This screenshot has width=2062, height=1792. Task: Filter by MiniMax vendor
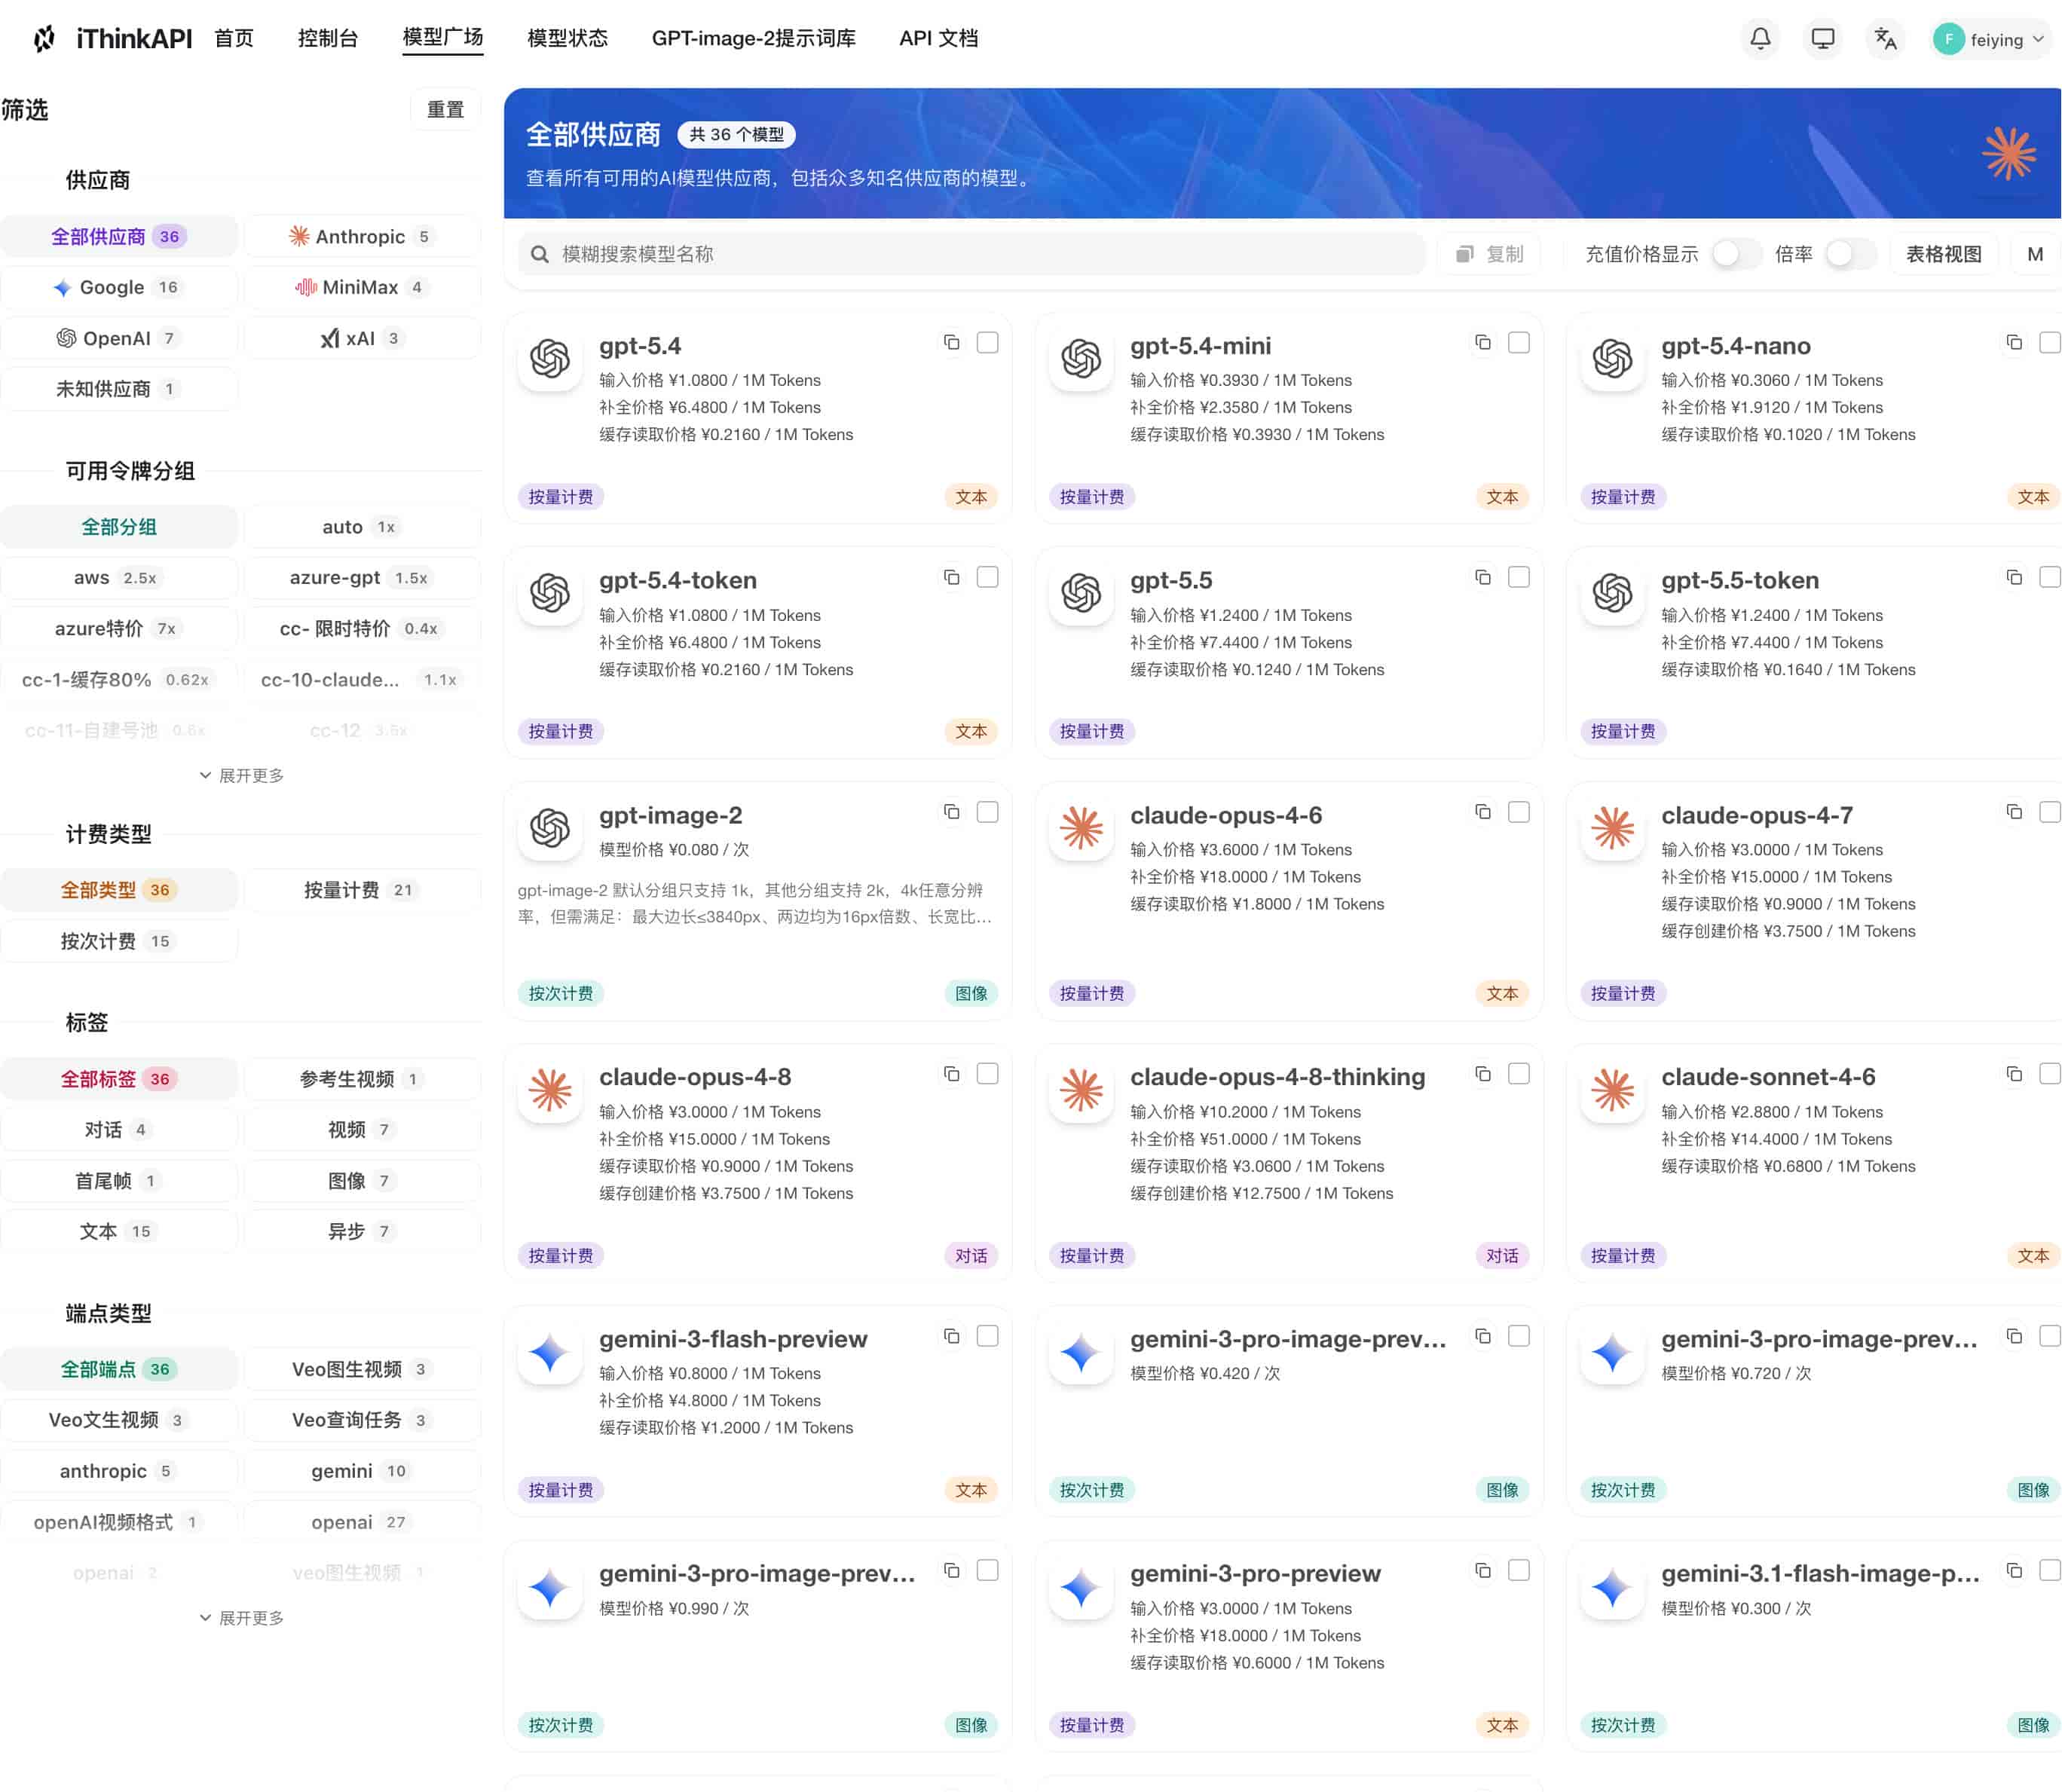362,288
